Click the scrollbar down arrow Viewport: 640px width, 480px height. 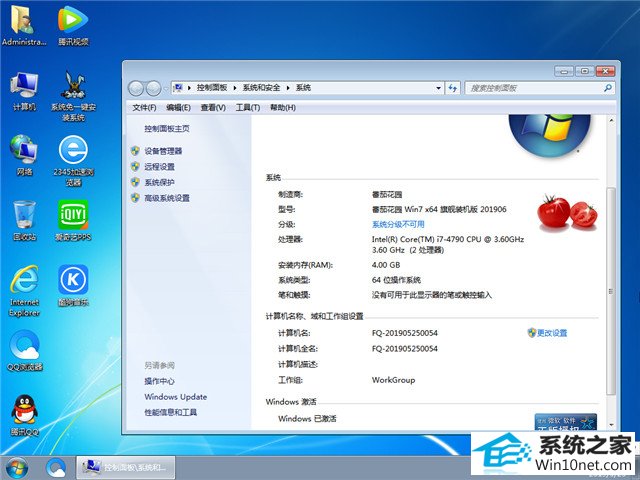pyautogui.click(x=611, y=425)
